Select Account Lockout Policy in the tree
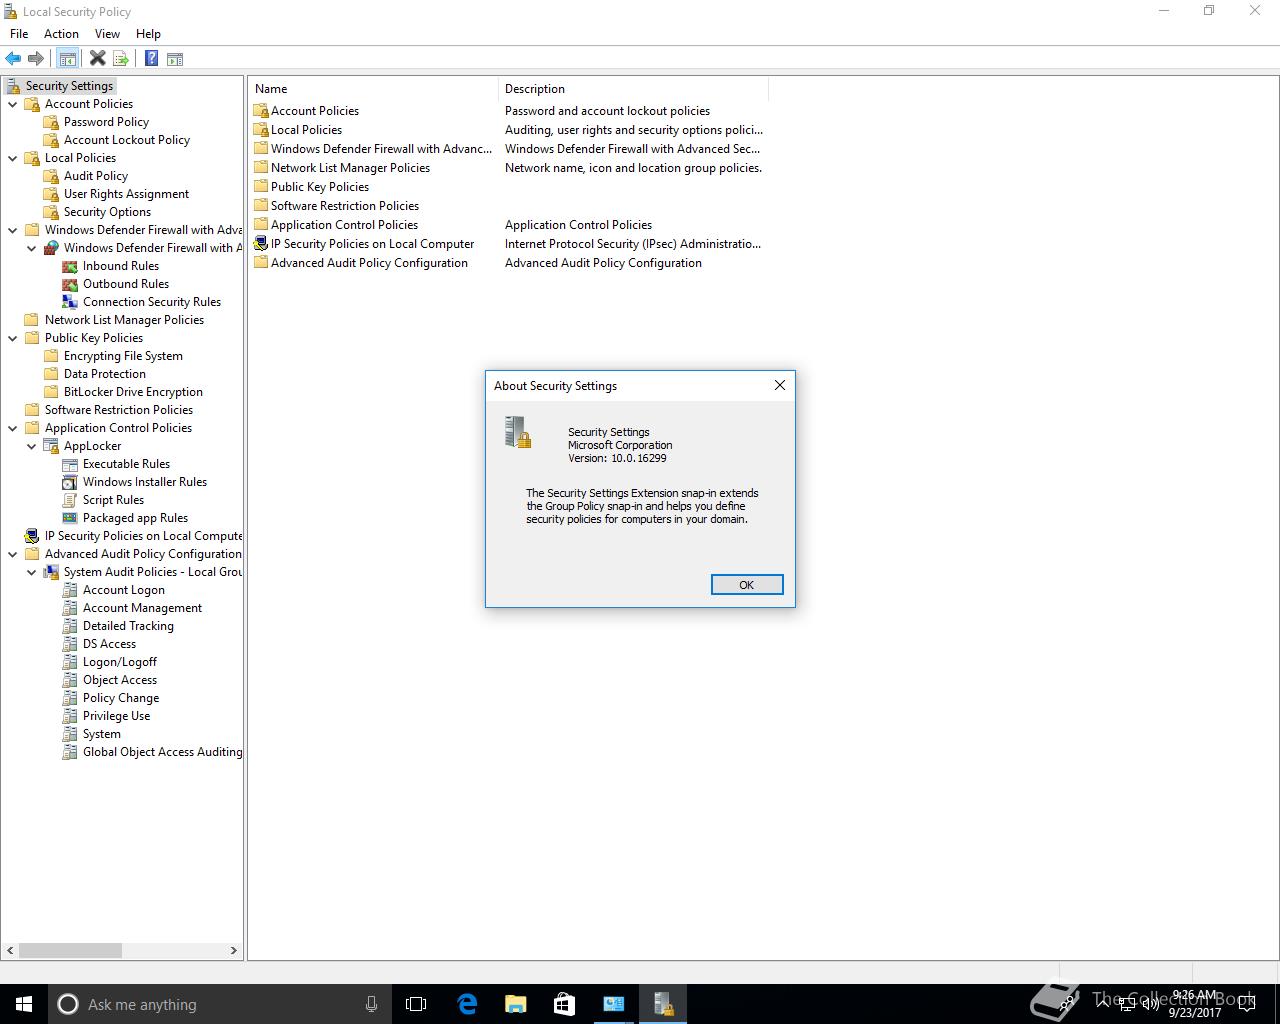Screen dimensions: 1280x1024 [x=127, y=140]
